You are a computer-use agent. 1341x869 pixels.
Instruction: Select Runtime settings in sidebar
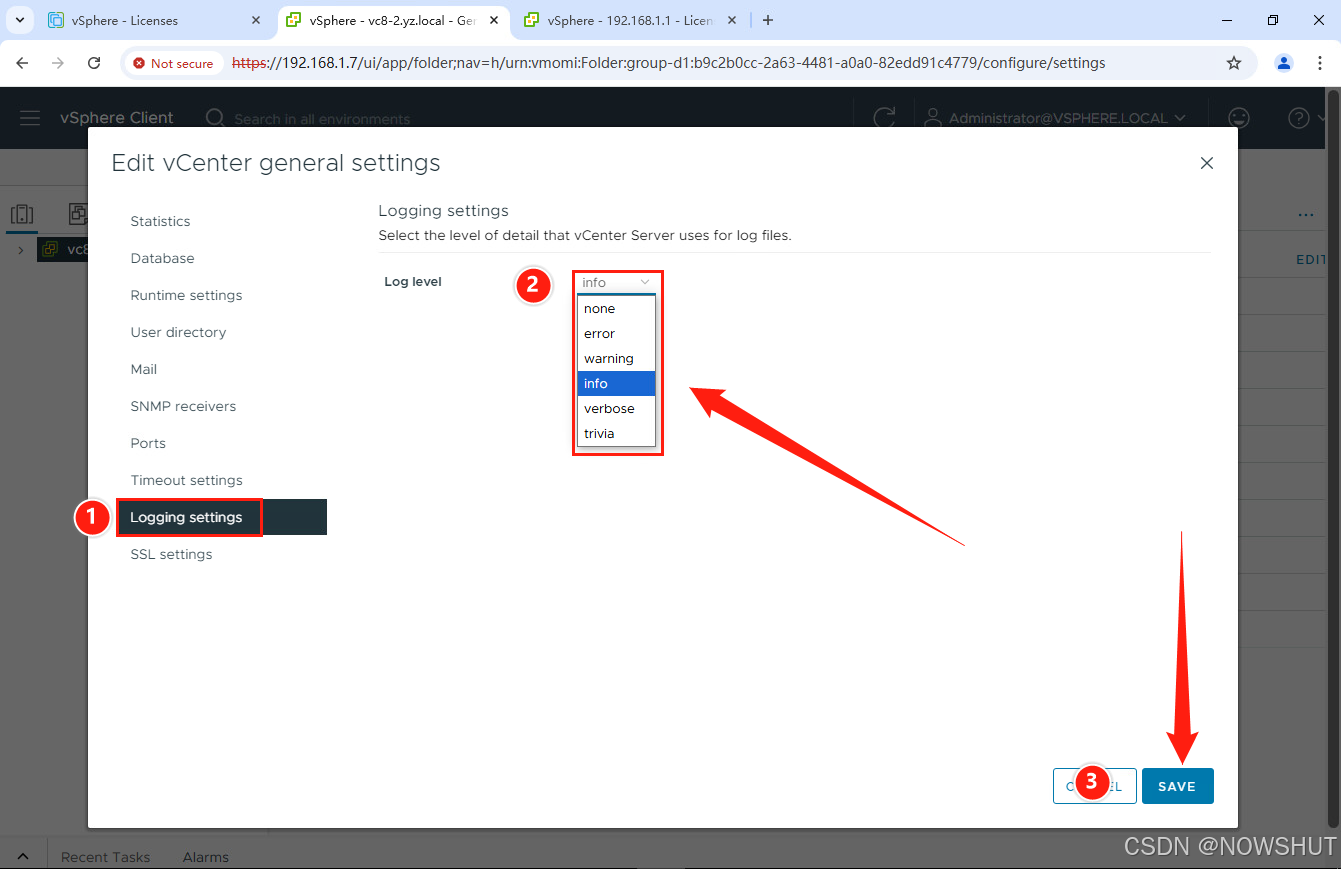tap(186, 295)
